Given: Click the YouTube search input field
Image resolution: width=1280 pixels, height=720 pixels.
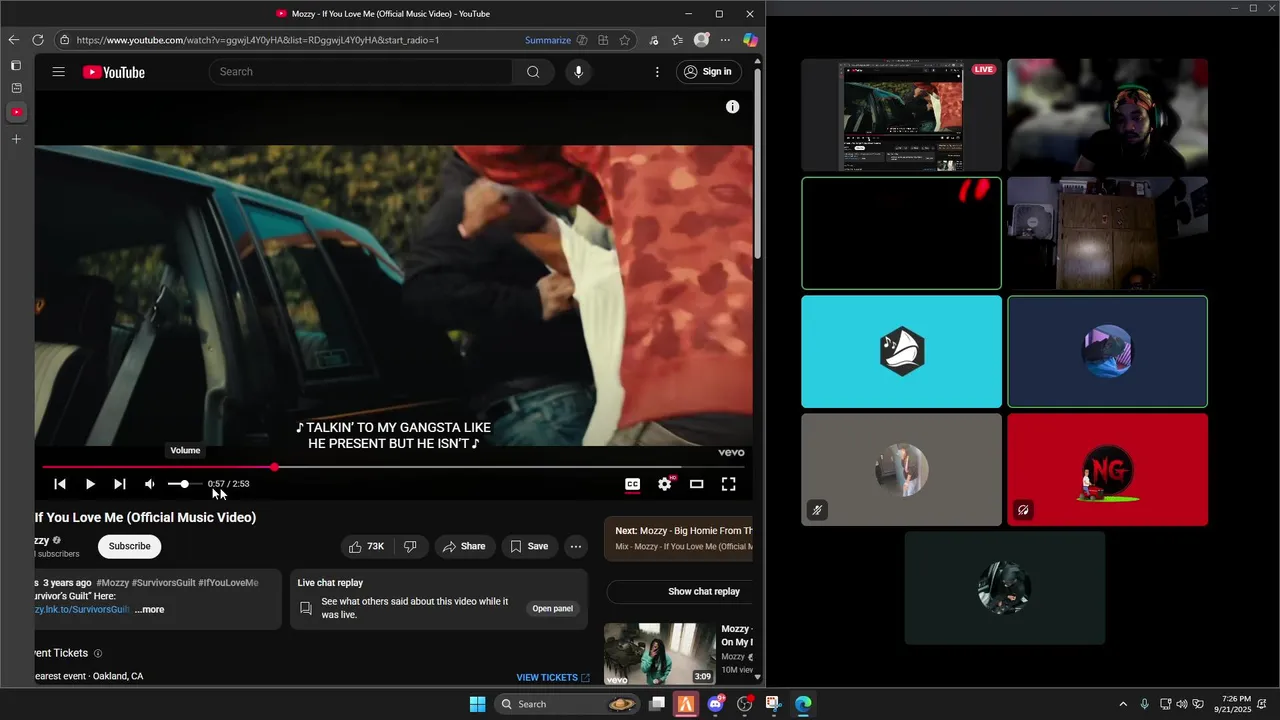Looking at the screenshot, I should pyautogui.click(x=361, y=72).
